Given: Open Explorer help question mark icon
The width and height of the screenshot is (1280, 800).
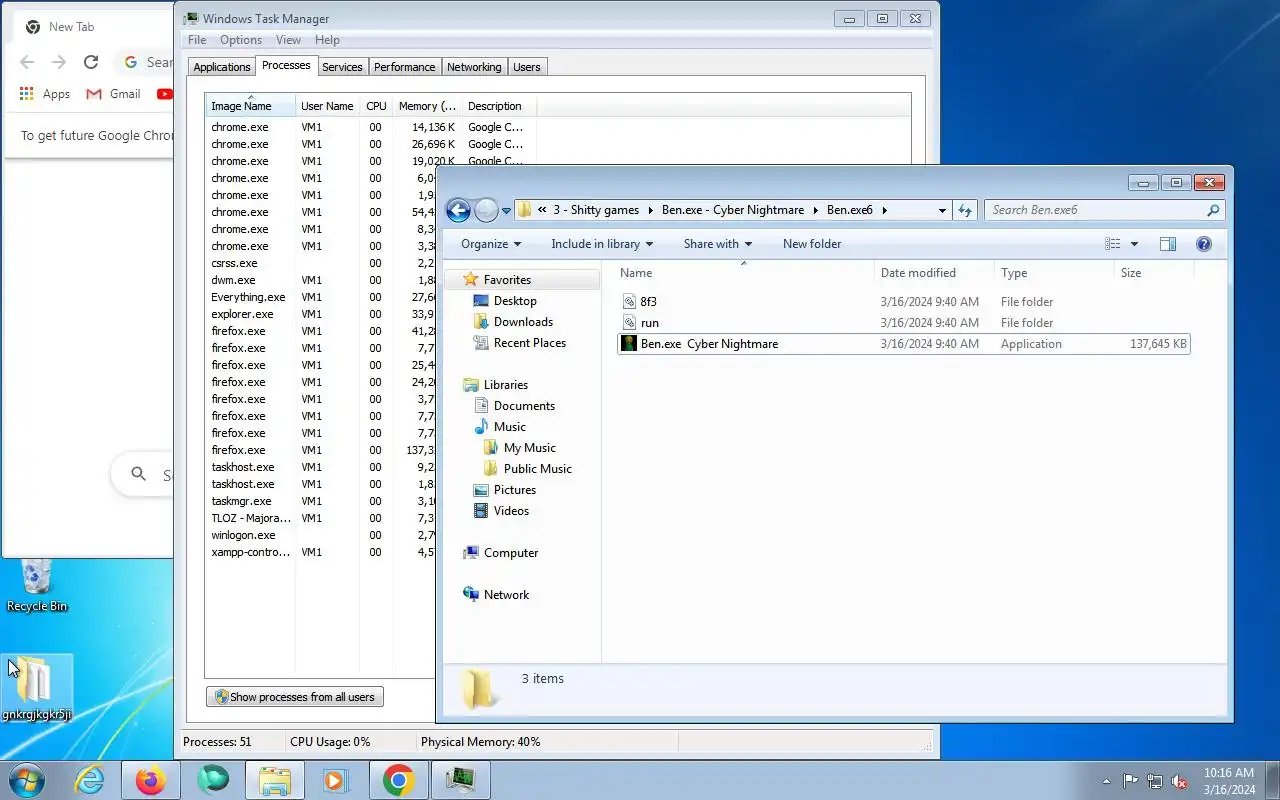Looking at the screenshot, I should 1204,244.
